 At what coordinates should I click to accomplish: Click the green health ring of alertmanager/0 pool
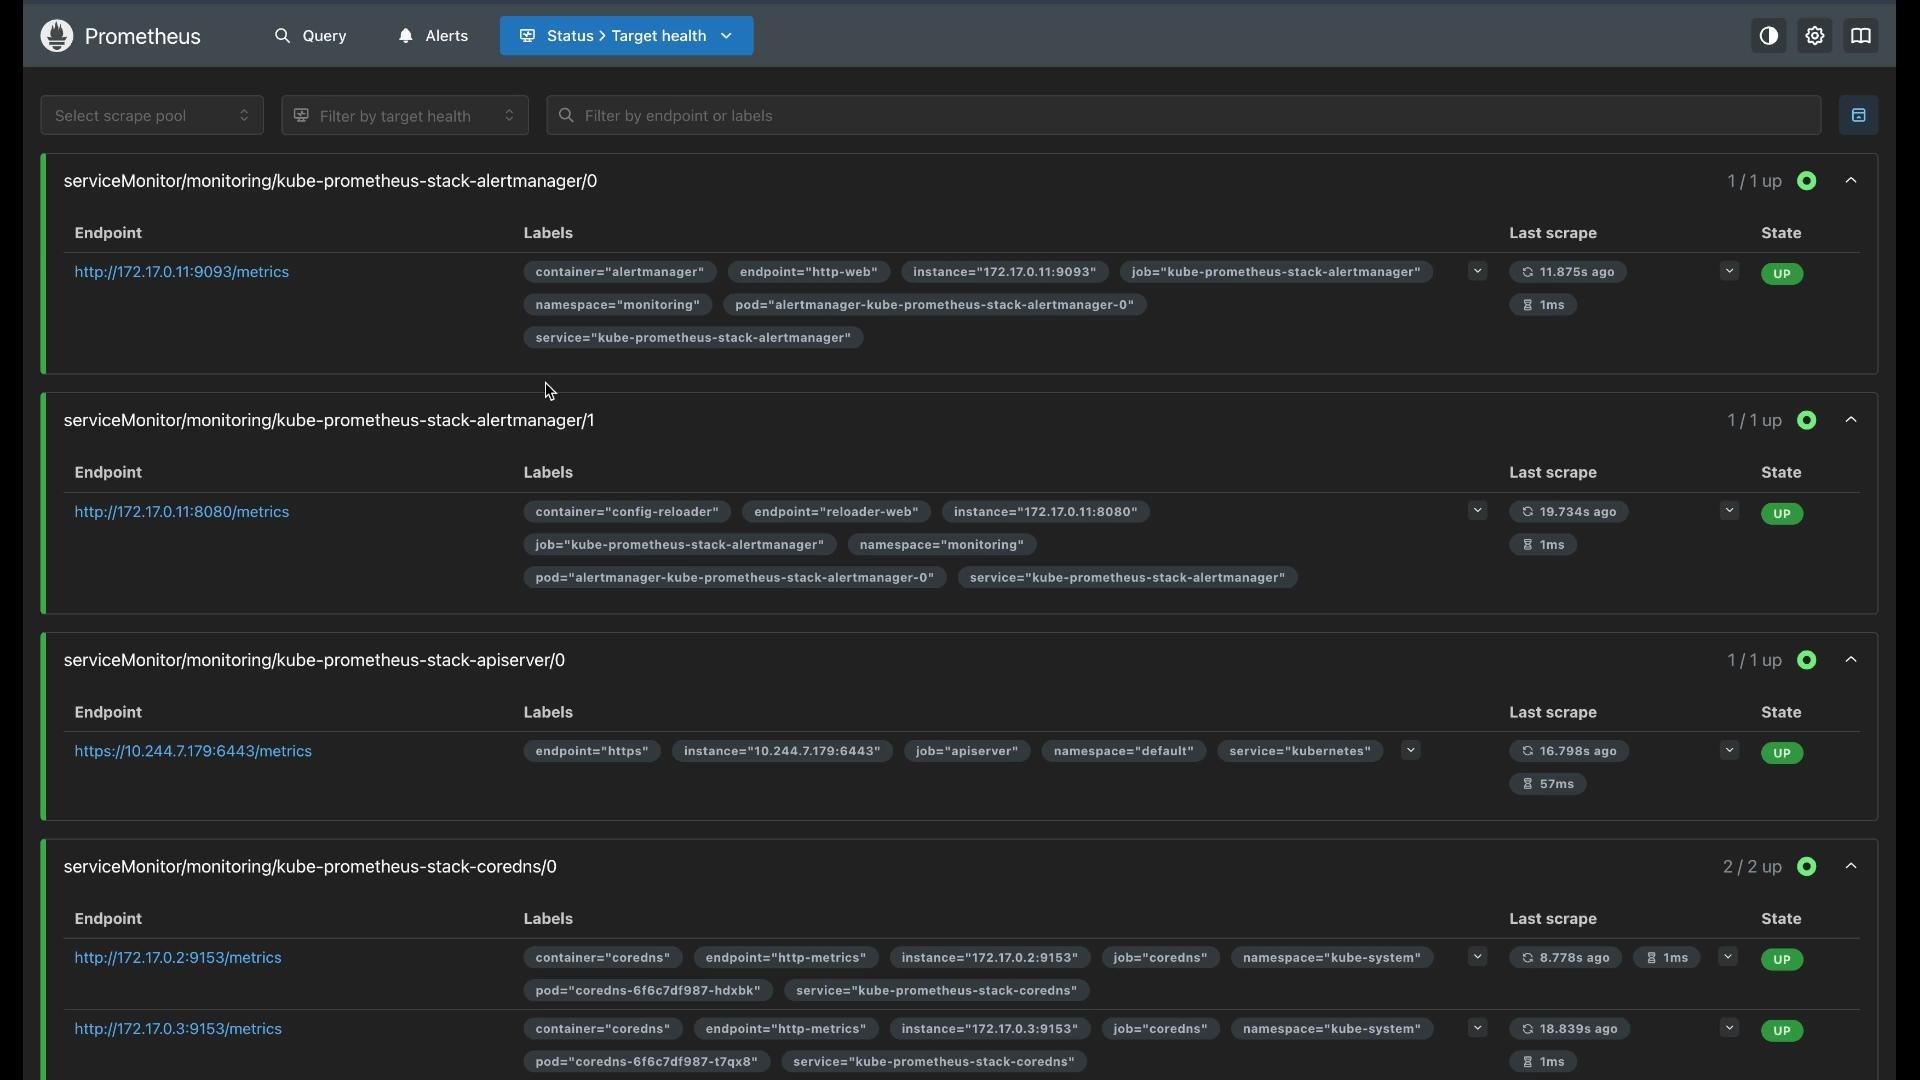pos(1807,182)
